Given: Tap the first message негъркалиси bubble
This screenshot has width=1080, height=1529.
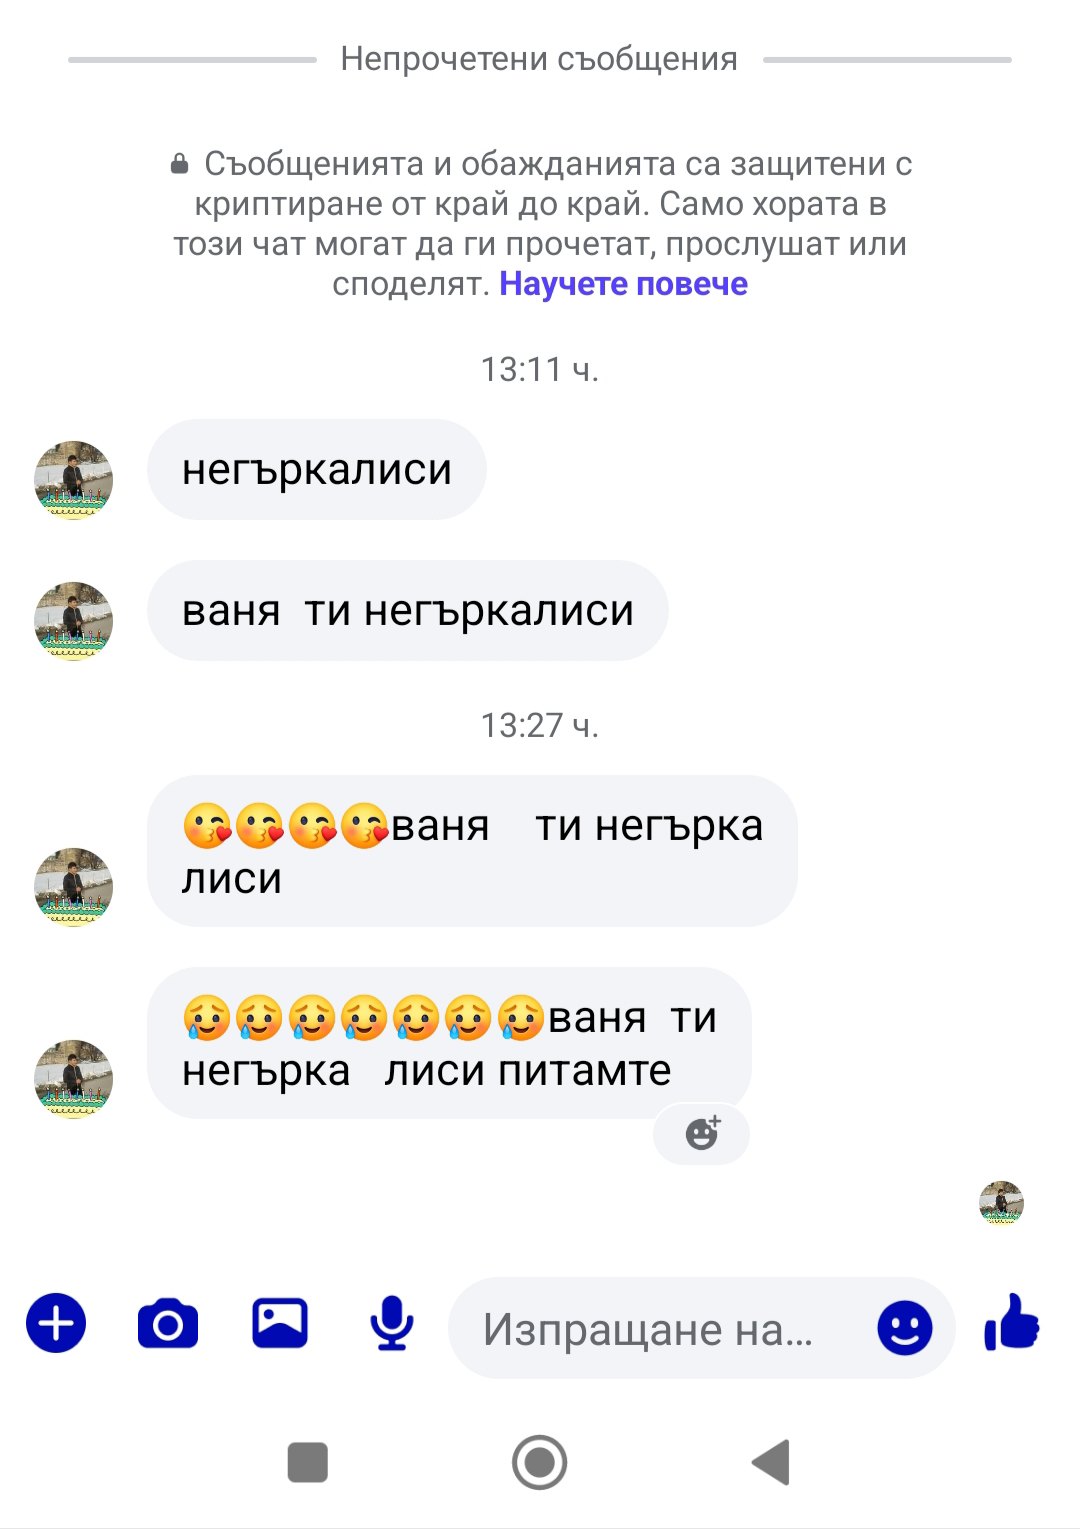Looking at the screenshot, I should pyautogui.click(x=317, y=469).
